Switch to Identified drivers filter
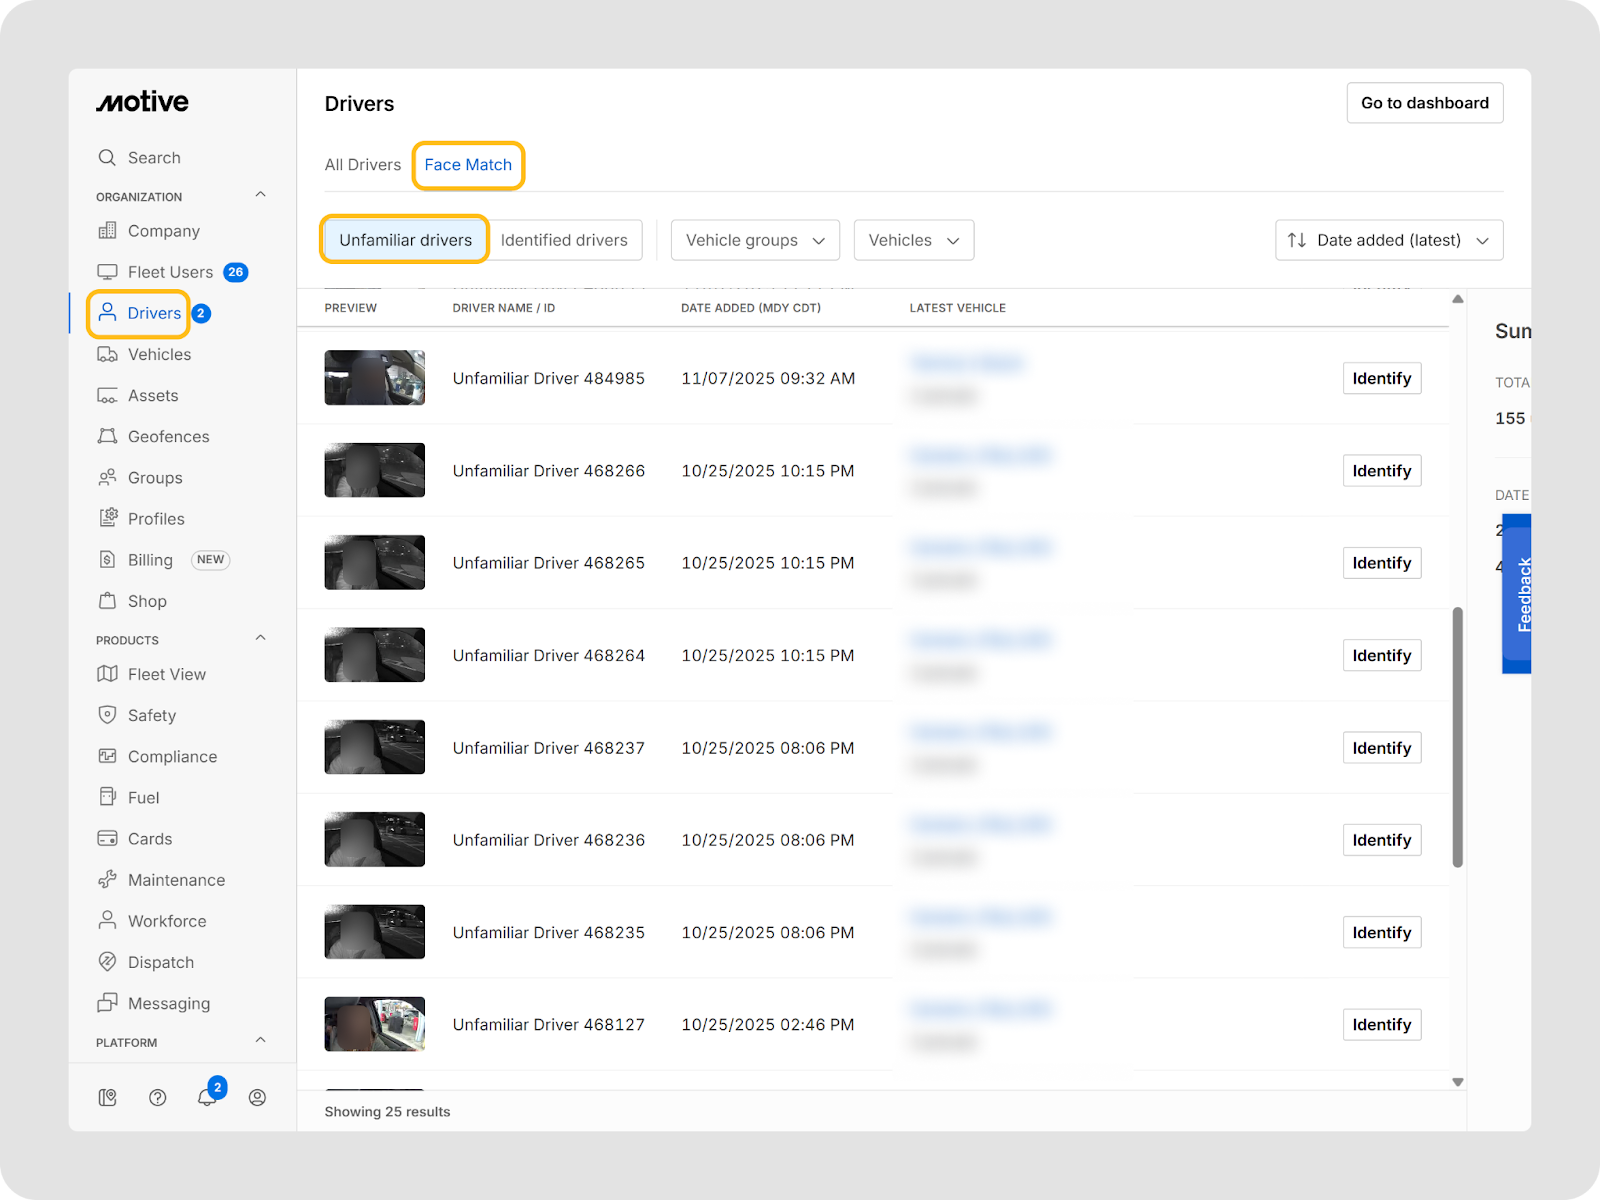The height and width of the screenshot is (1200, 1600). (x=564, y=240)
